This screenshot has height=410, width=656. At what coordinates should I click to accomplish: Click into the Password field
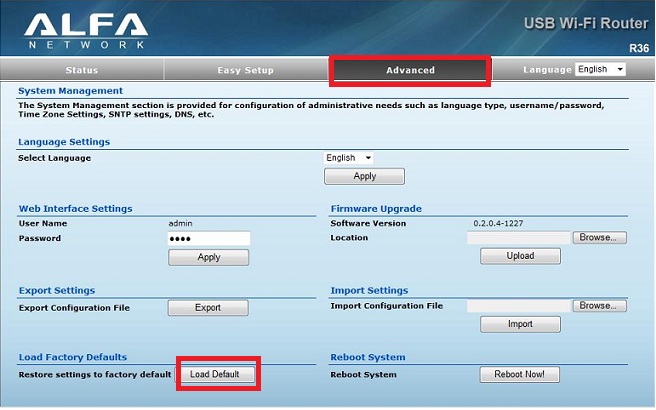pyautogui.click(x=209, y=239)
